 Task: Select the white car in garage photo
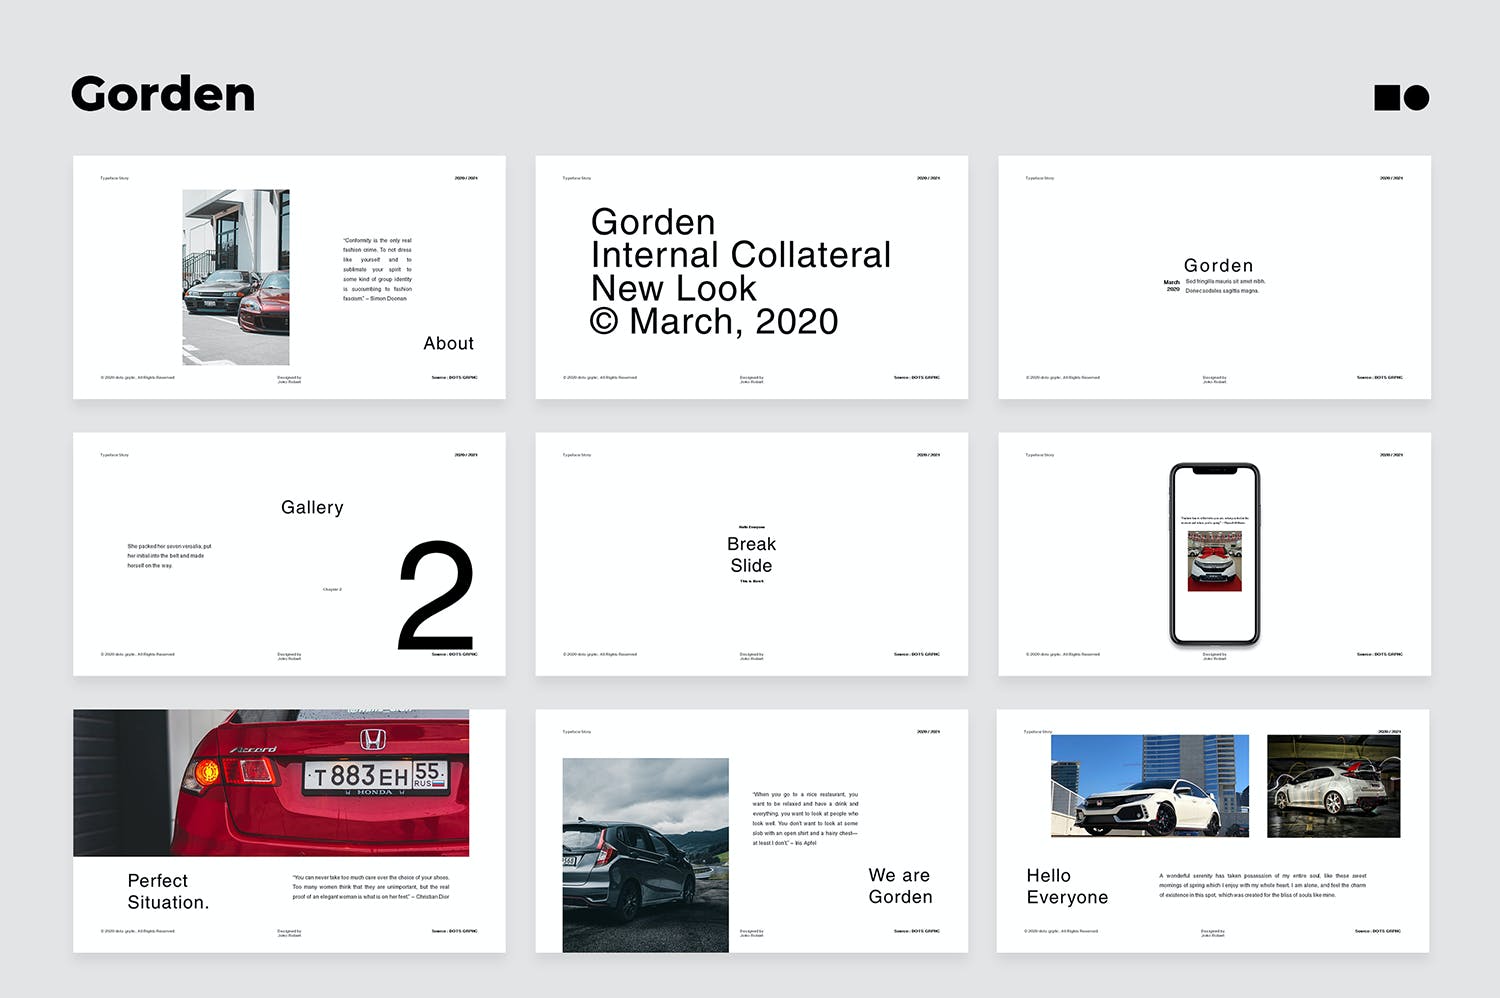[1333, 786]
